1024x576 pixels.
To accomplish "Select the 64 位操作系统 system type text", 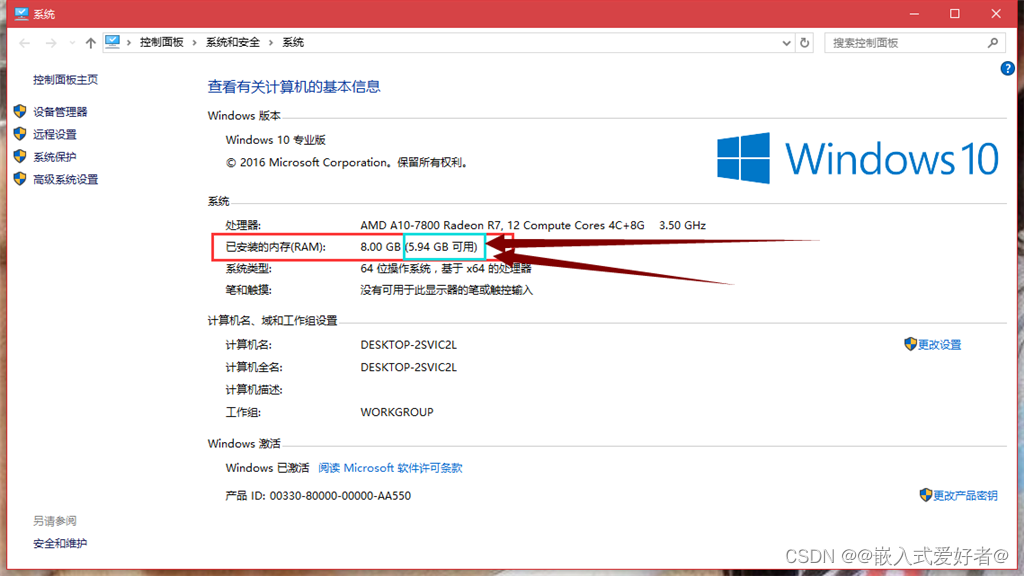I will pyautogui.click(x=395, y=268).
